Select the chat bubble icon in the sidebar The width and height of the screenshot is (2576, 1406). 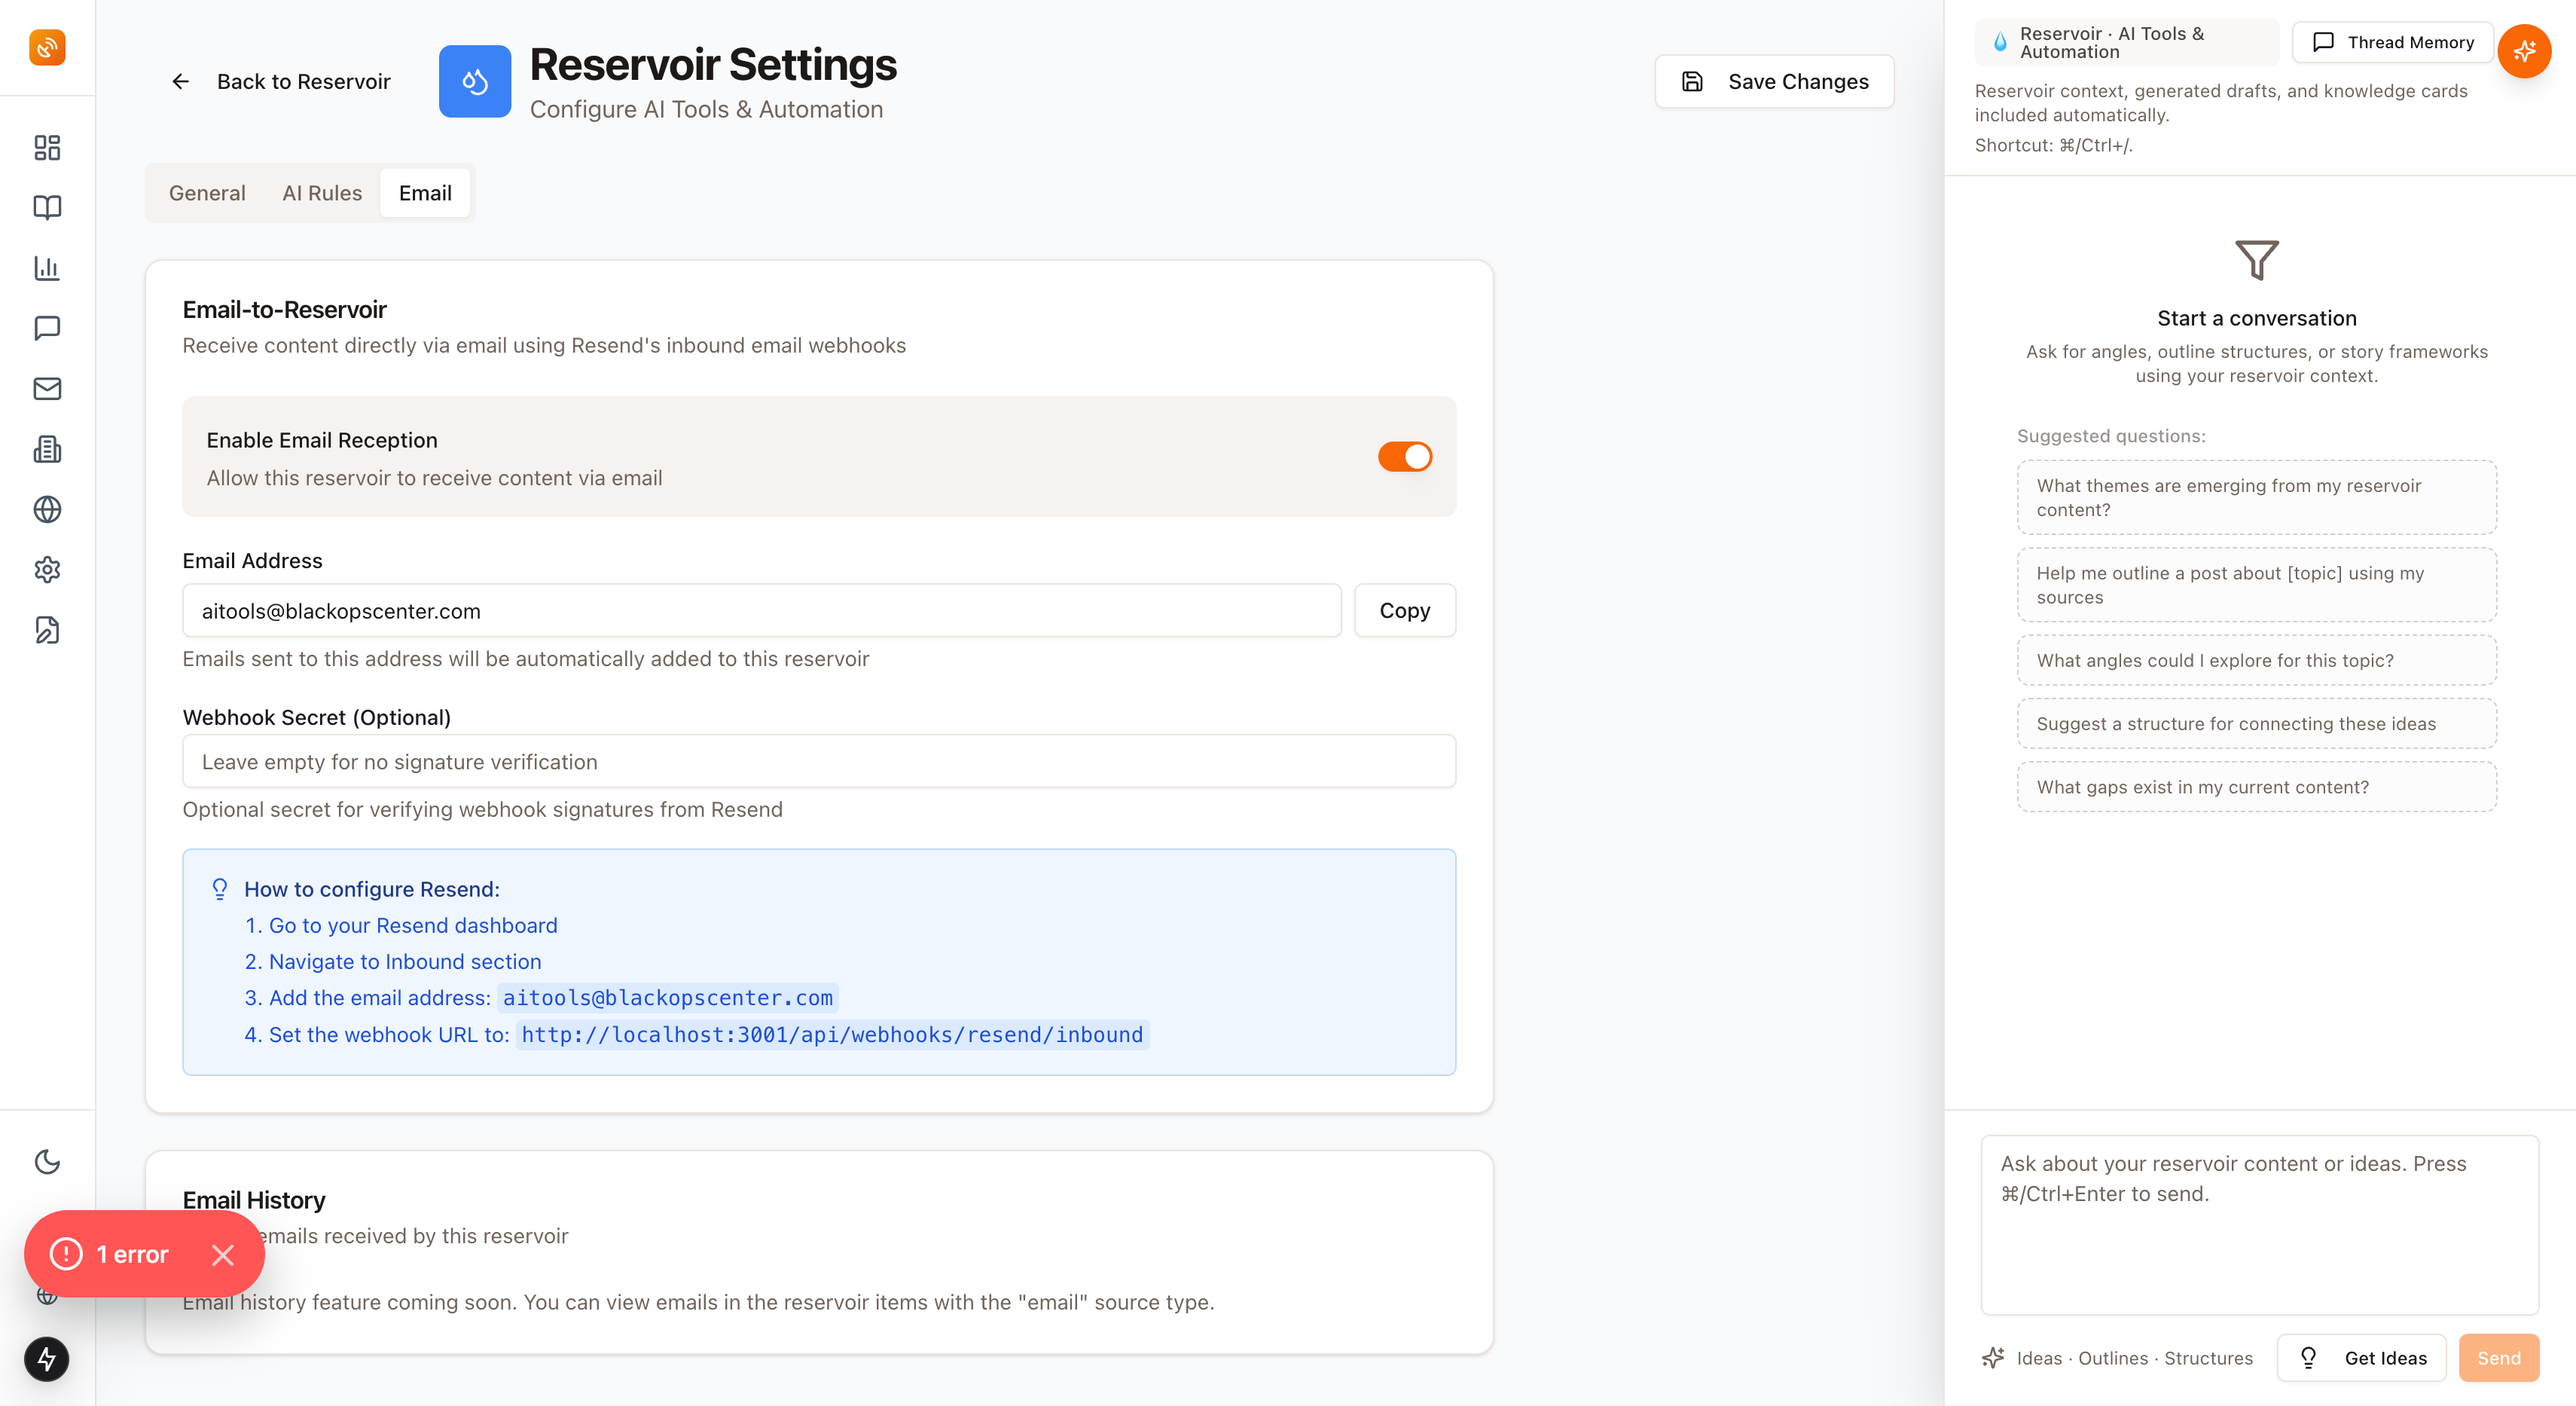[46, 328]
